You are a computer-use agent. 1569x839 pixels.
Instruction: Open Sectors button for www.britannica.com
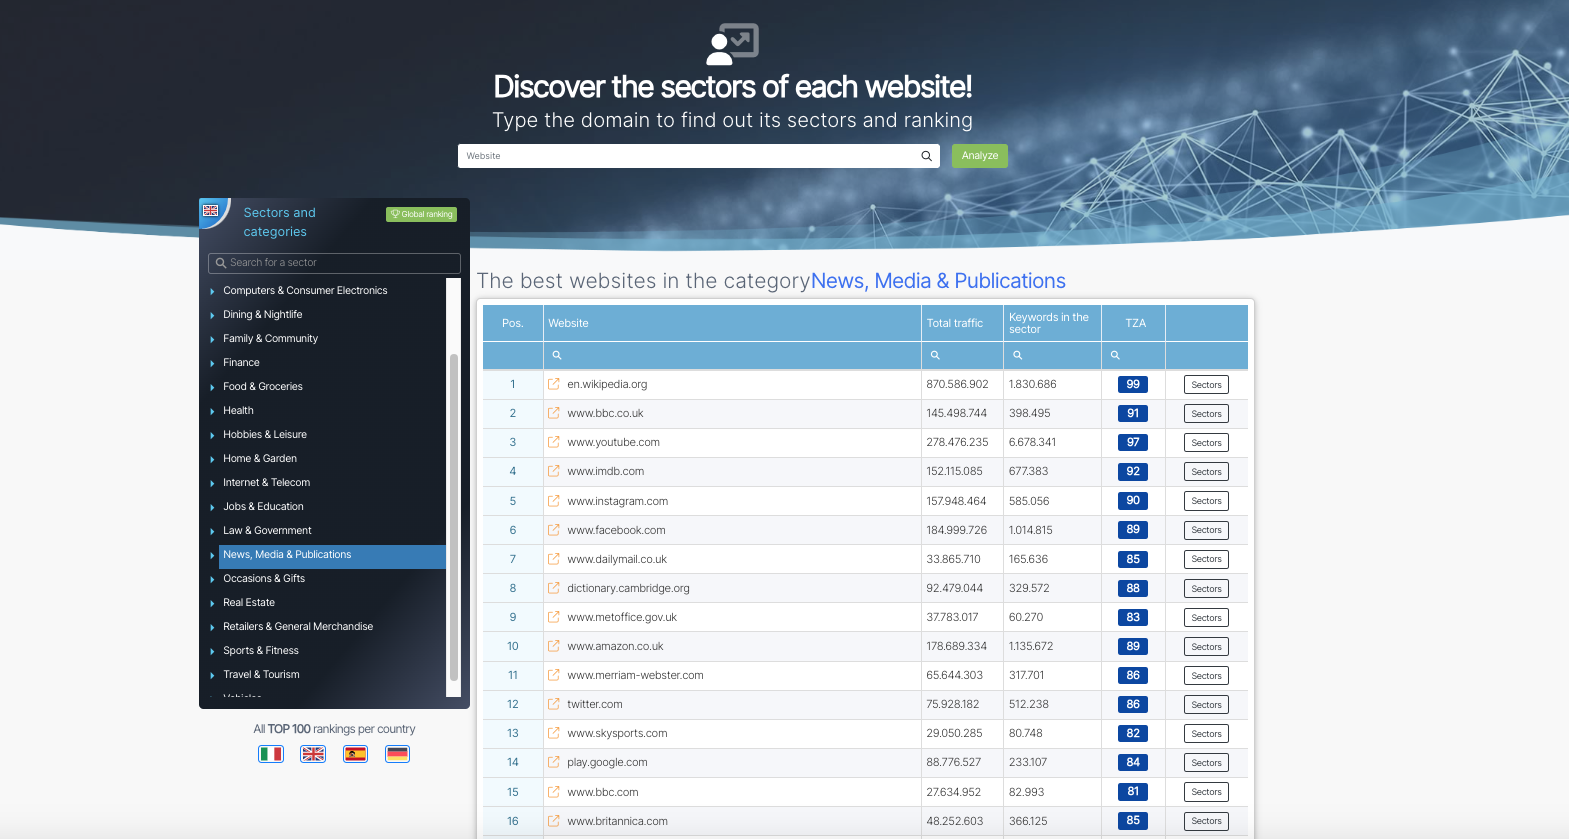coord(1206,821)
